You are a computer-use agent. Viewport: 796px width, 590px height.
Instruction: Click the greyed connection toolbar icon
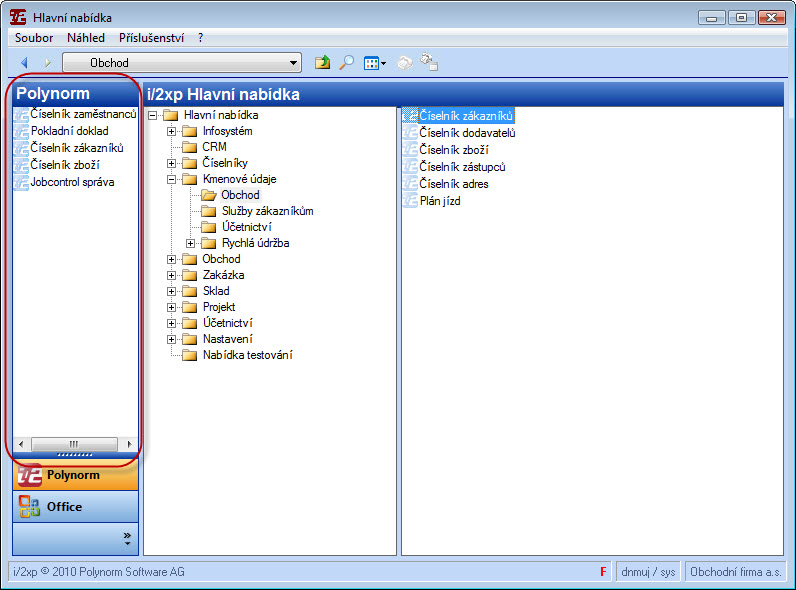[429, 62]
